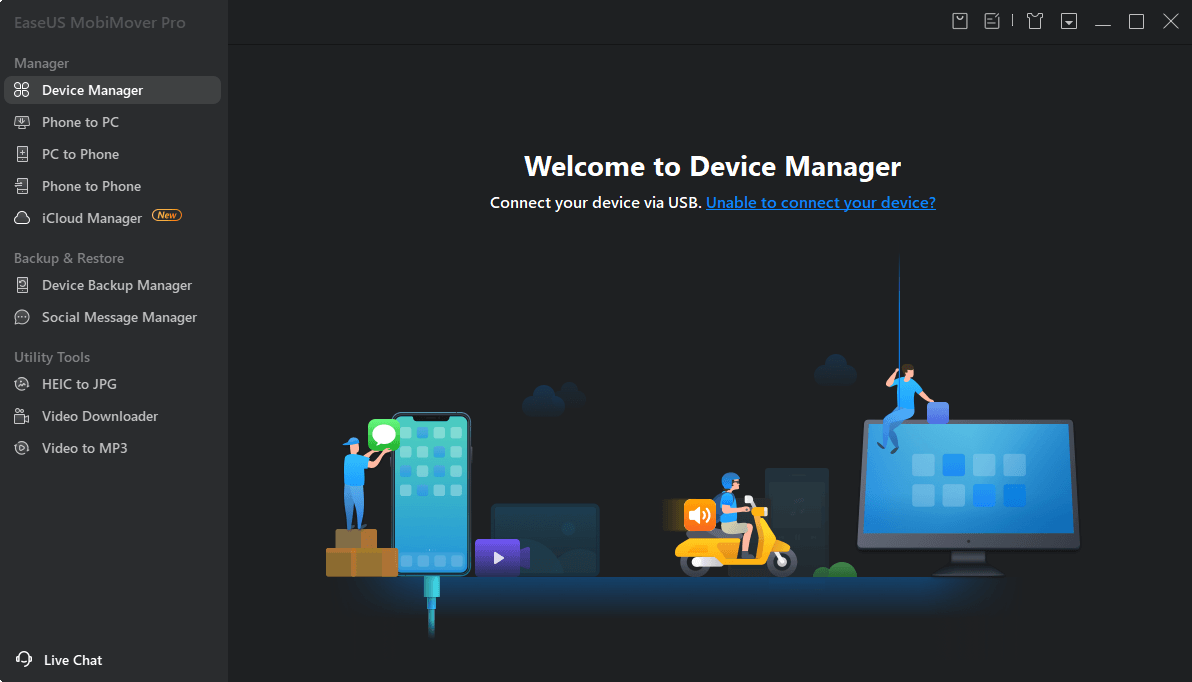
Task: Open the Phone to PC transfer tool
Action: 79,121
